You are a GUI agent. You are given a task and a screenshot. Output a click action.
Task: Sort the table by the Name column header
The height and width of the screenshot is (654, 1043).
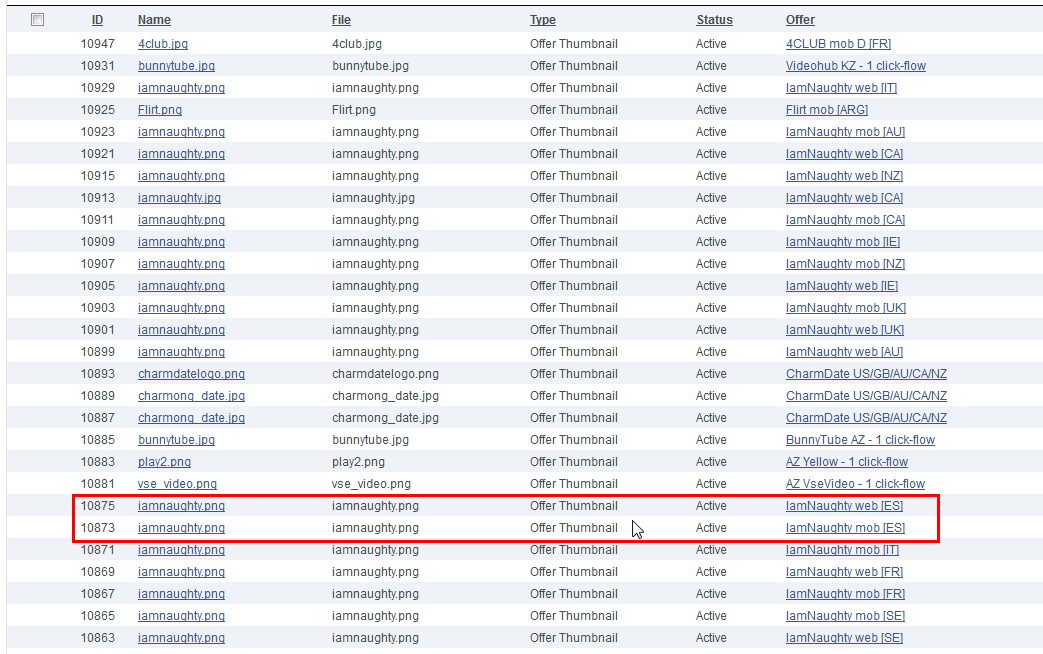[x=154, y=20]
